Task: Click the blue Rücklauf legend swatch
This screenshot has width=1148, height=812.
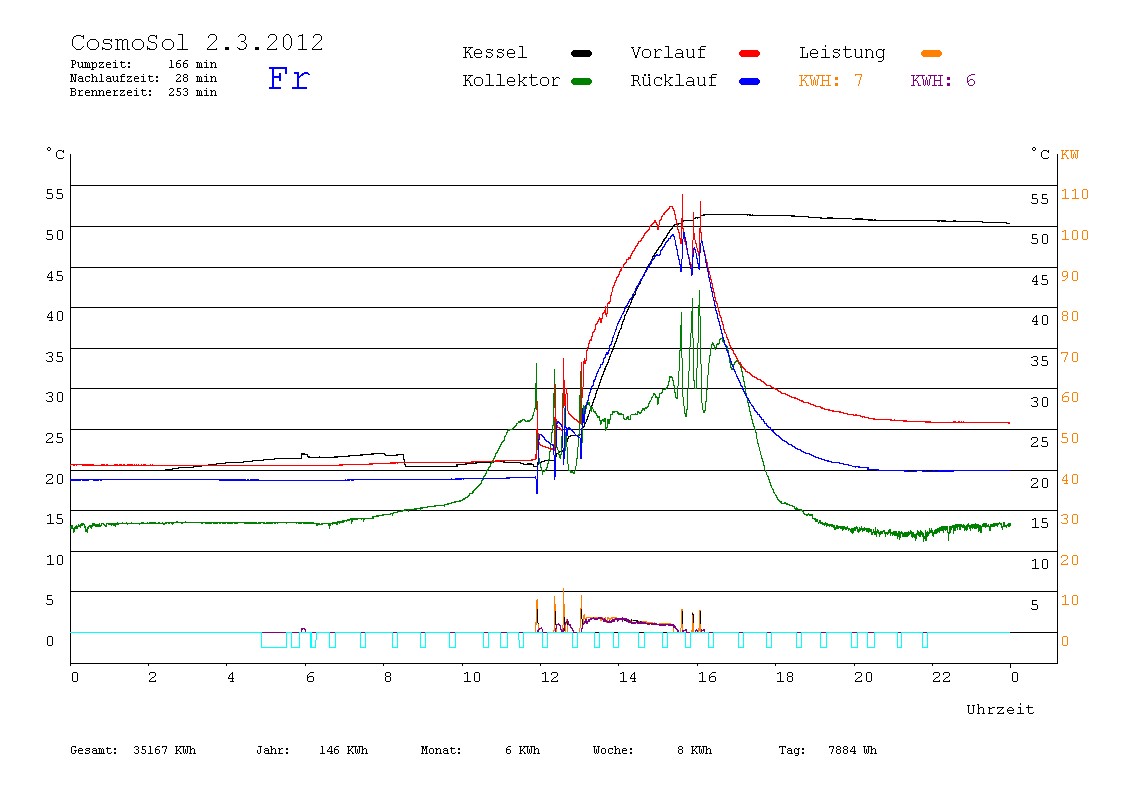Action: click(750, 81)
